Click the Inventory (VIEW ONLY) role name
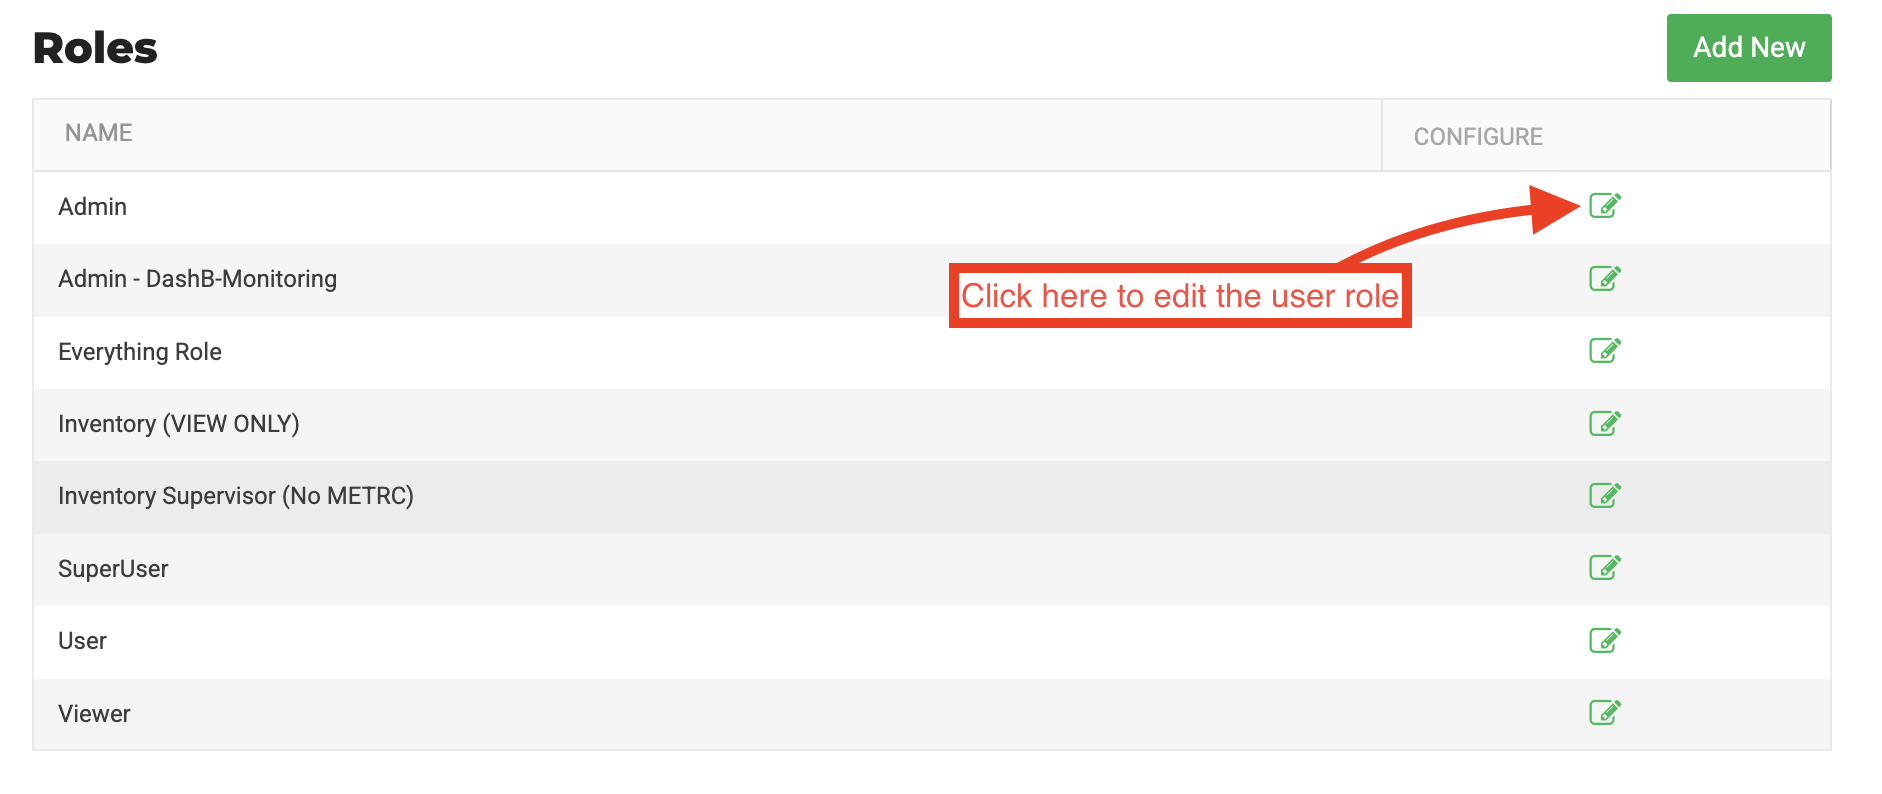This screenshot has width=1882, height=794. click(x=178, y=423)
